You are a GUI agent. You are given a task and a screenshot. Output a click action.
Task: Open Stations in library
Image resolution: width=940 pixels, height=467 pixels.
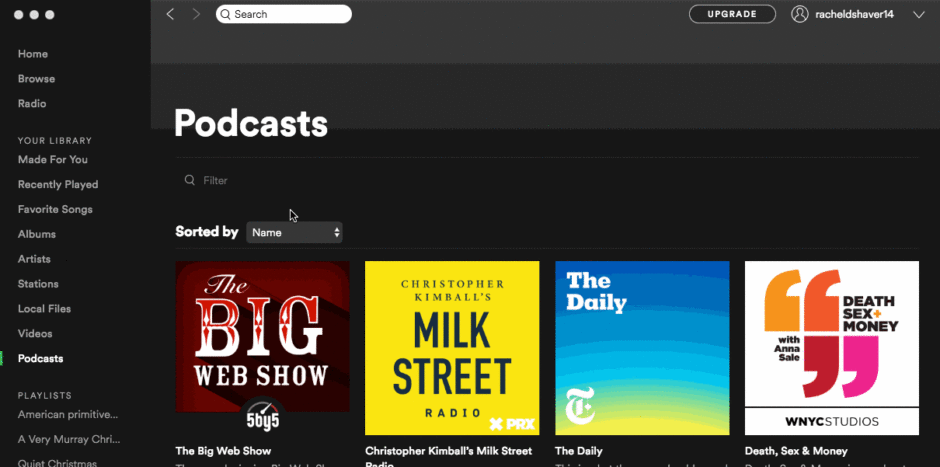pos(38,284)
